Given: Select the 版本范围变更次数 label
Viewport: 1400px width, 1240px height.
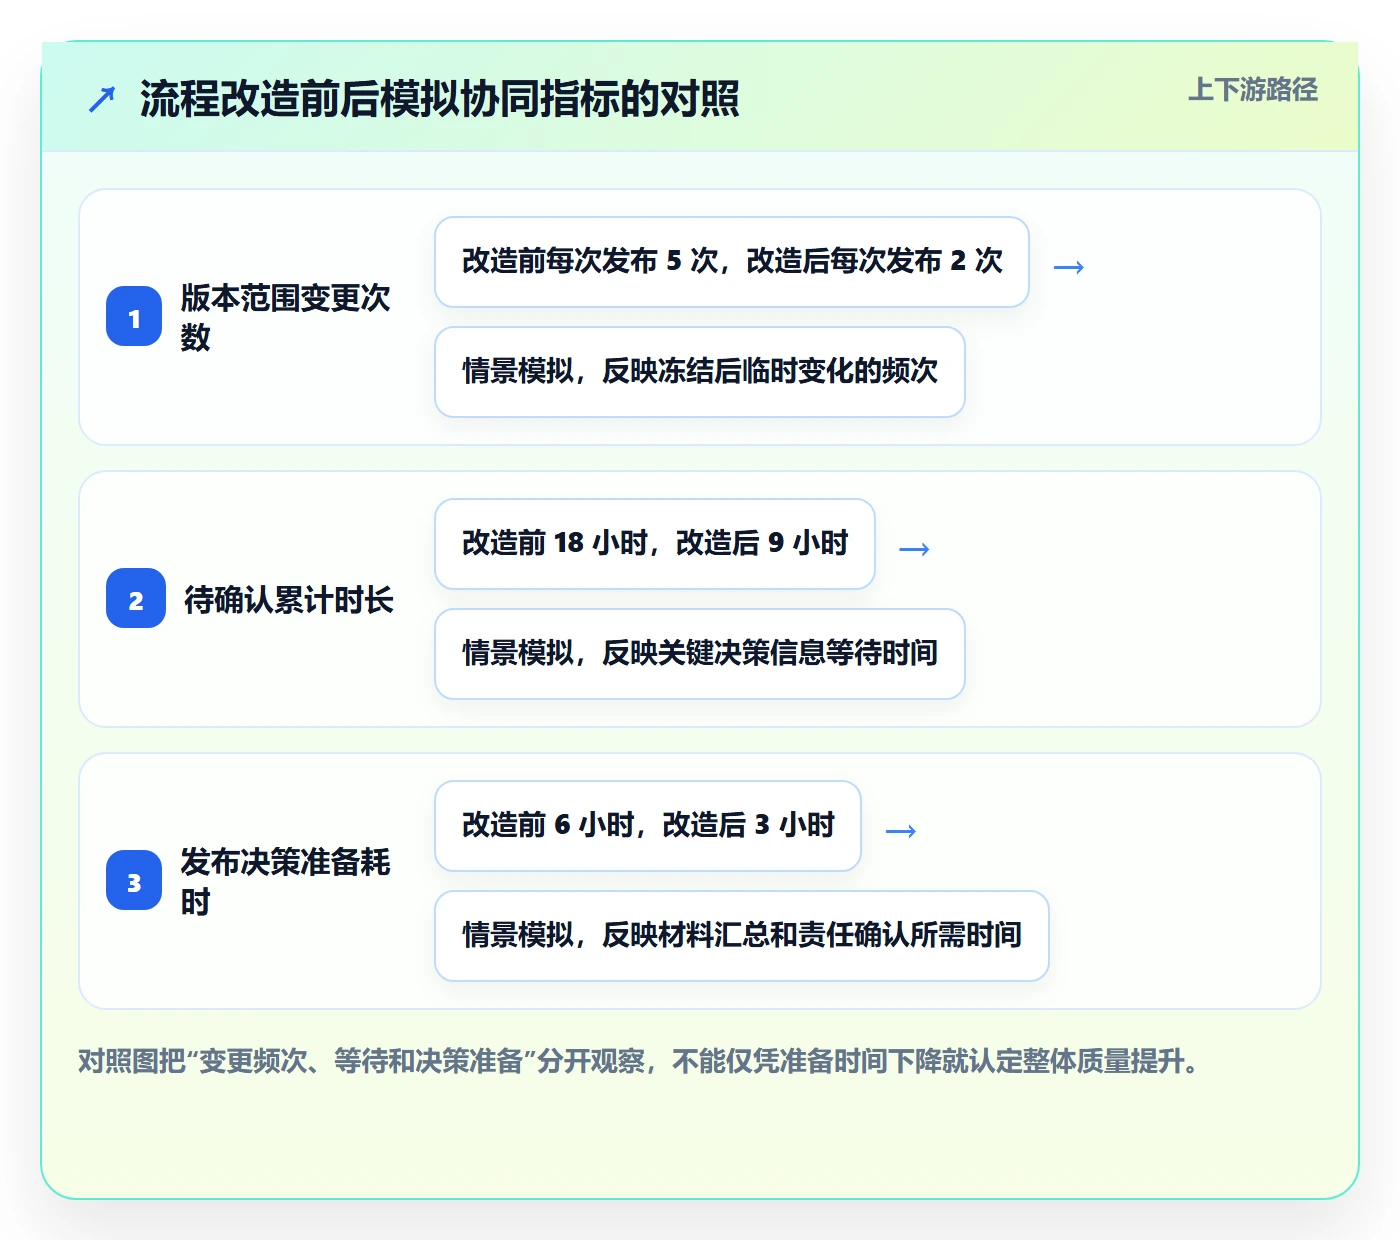Looking at the screenshot, I should [x=286, y=317].
